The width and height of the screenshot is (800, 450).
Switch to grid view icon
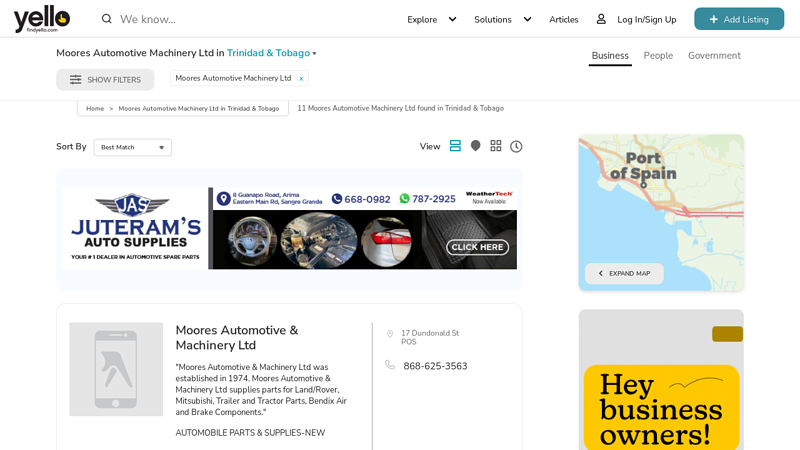tap(496, 146)
